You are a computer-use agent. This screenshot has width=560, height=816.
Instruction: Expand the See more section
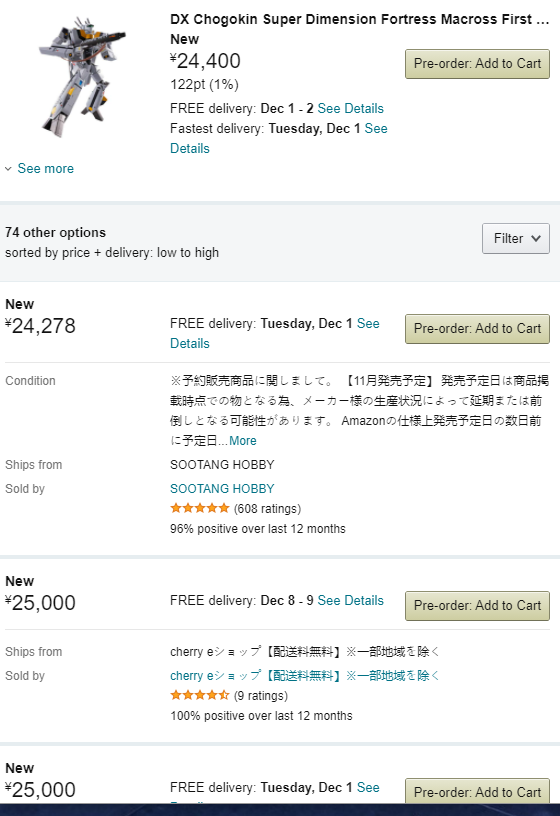tap(45, 169)
